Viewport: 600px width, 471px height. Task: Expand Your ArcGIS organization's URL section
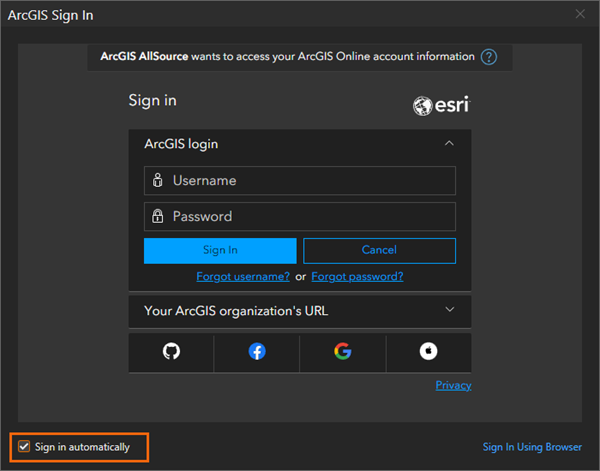450,310
